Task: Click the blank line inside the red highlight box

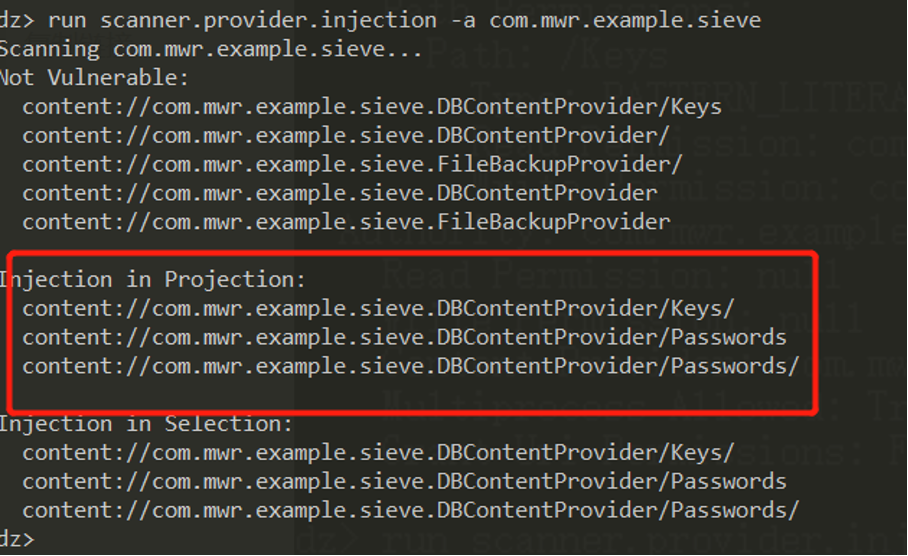Action: coord(411,395)
